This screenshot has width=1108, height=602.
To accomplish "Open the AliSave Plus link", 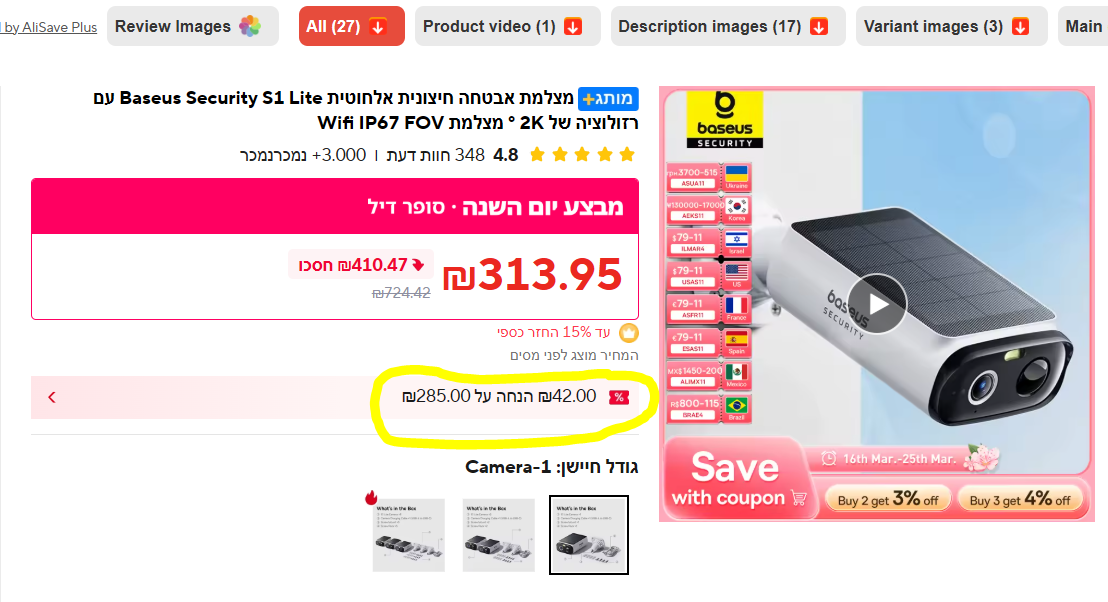I will click(x=49, y=28).
